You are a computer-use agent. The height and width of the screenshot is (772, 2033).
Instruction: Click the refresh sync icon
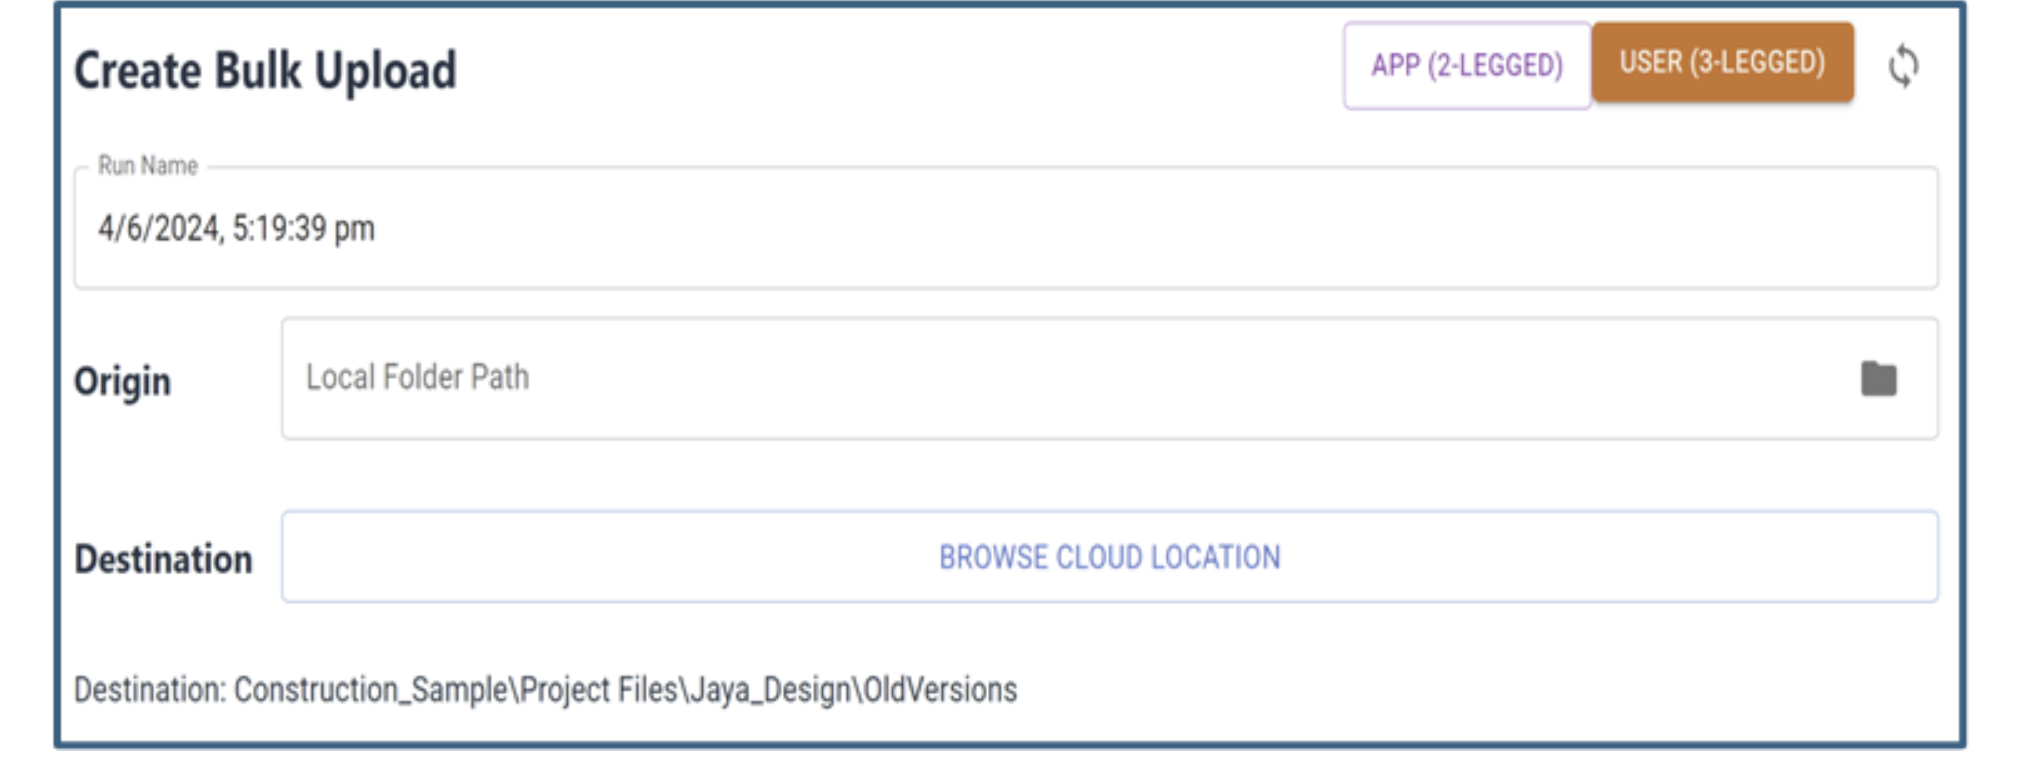tap(1903, 67)
